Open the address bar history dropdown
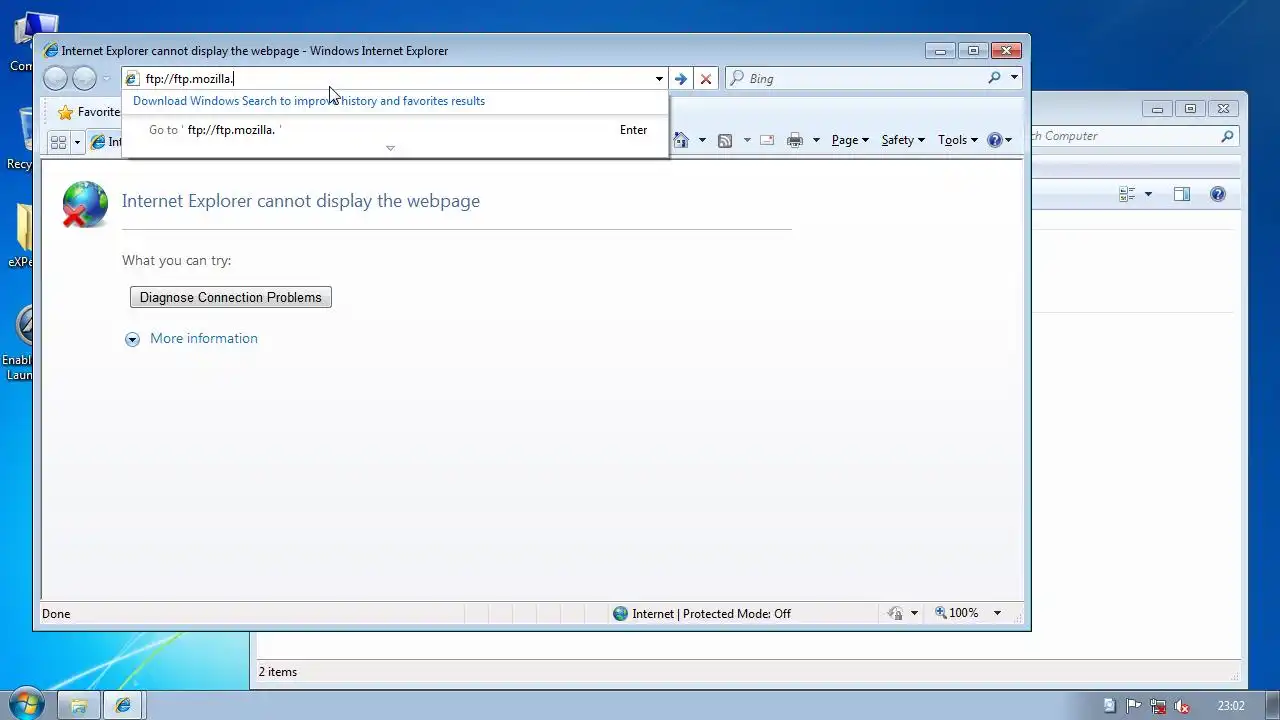1280x720 pixels. pyautogui.click(x=659, y=78)
